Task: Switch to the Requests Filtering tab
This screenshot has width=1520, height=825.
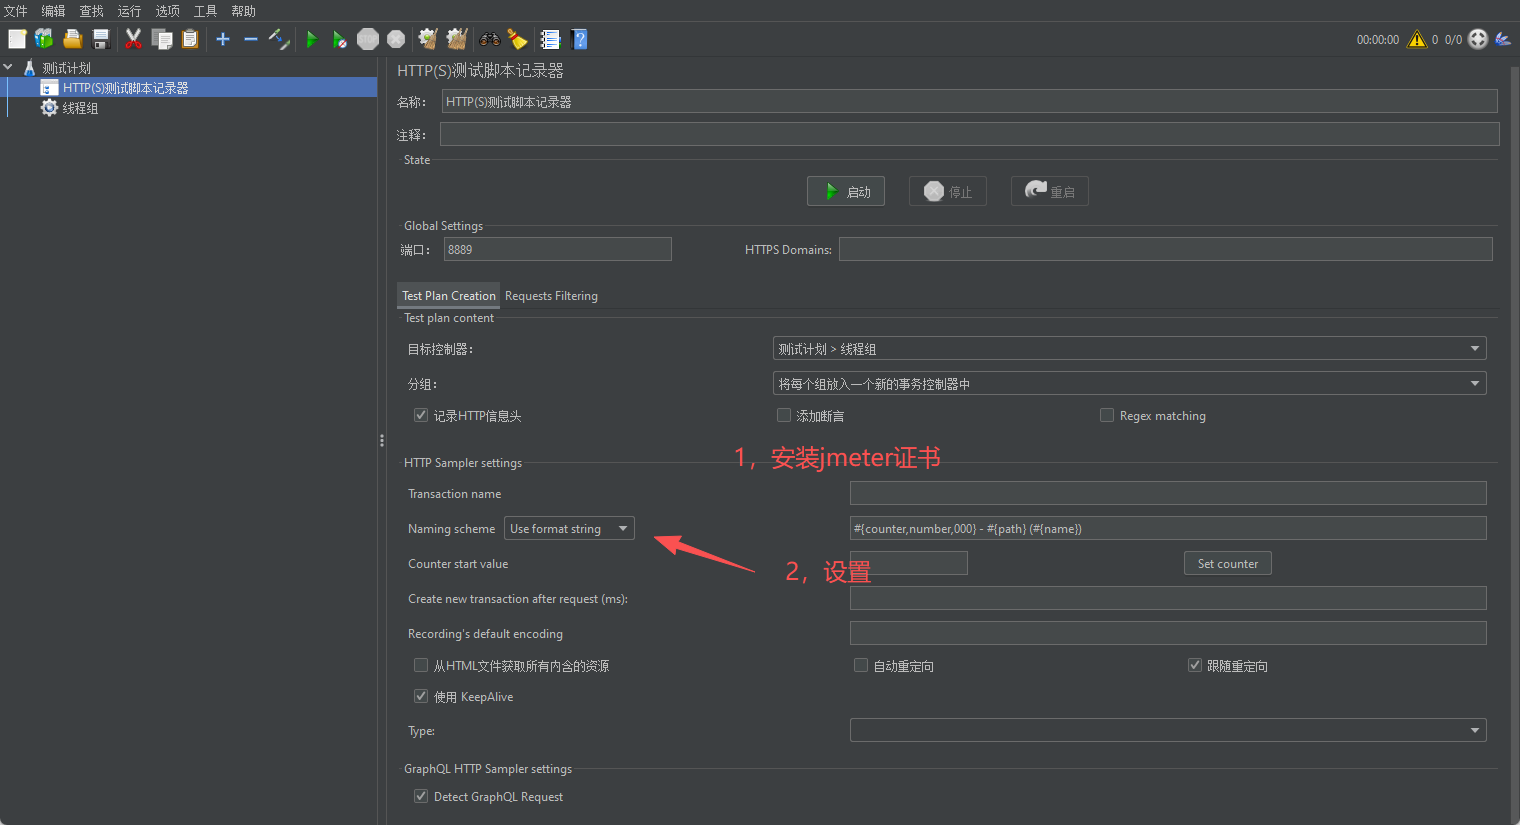Action: (551, 295)
